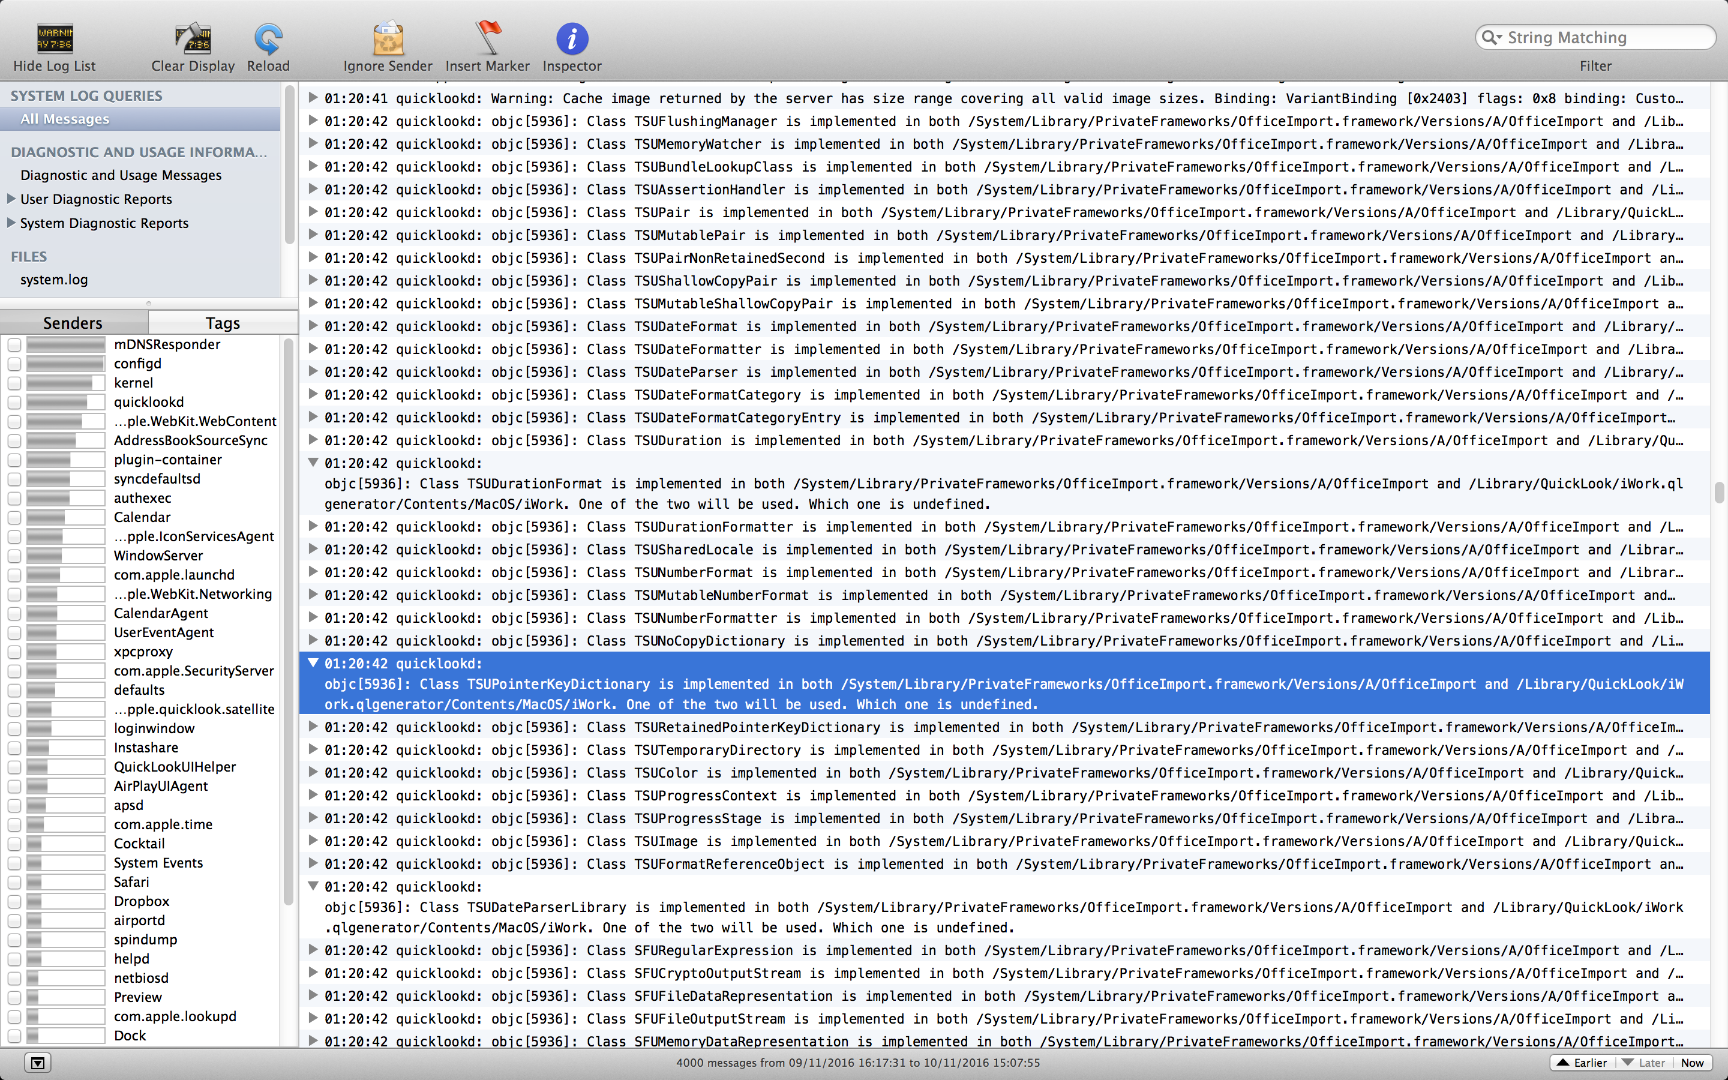
Task: Select the TSUImage log message line
Action: pos(1003,842)
